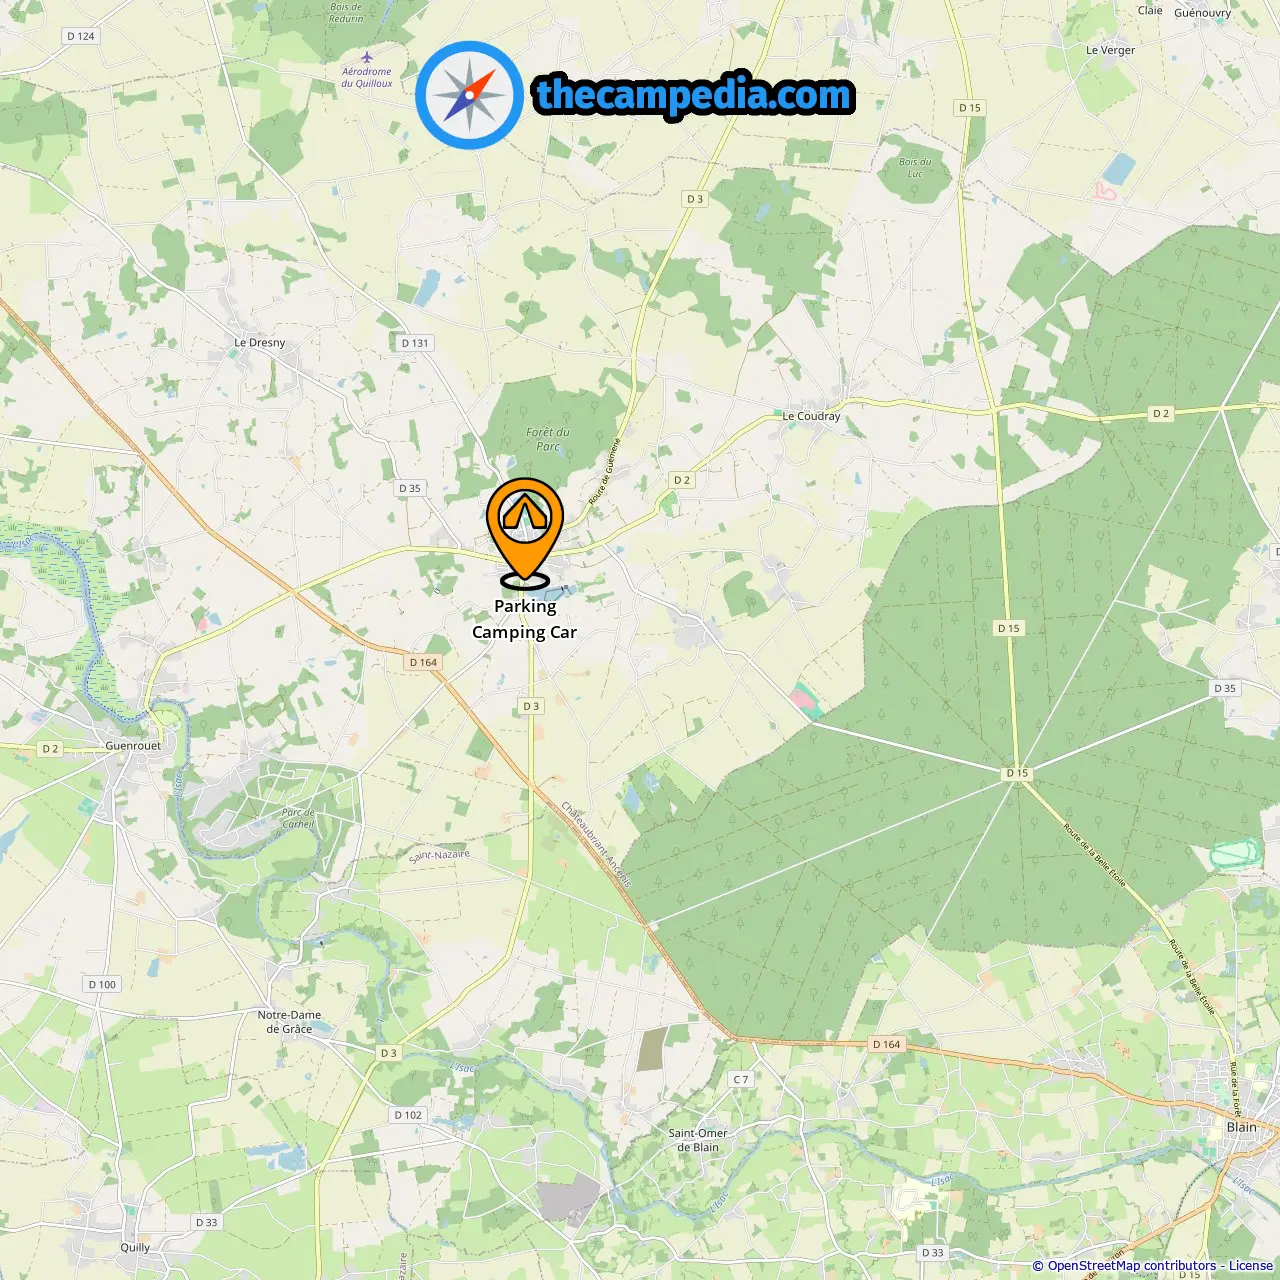This screenshot has width=1280, height=1280.
Task: Click the blue compass logo icon
Action: click(469, 95)
